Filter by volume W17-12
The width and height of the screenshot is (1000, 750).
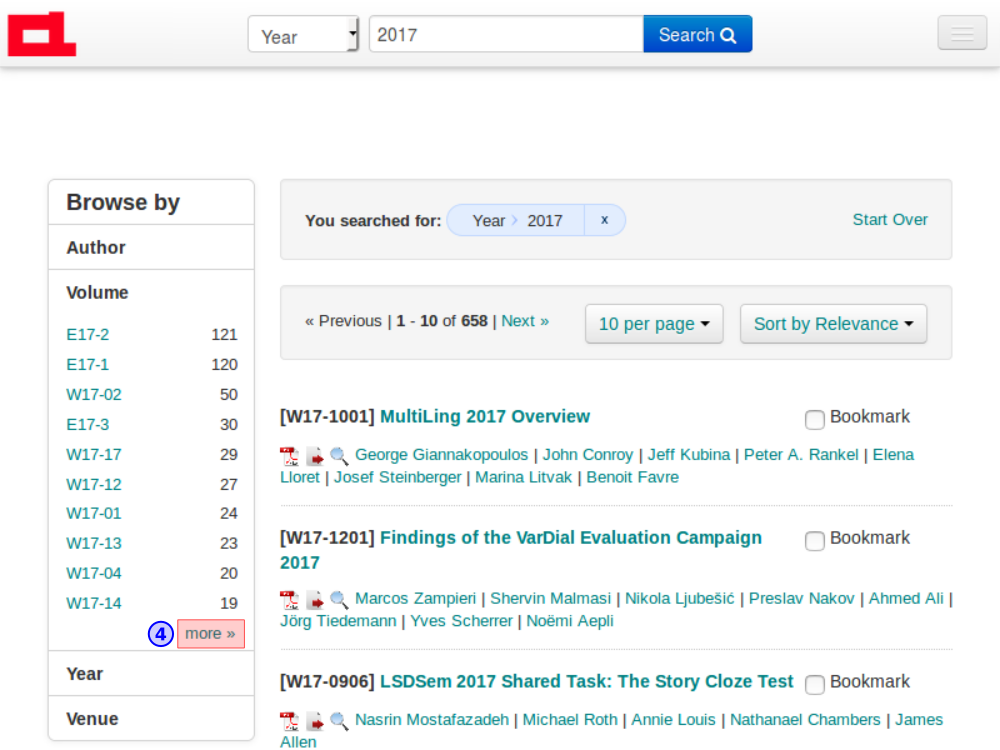[94, 485]
